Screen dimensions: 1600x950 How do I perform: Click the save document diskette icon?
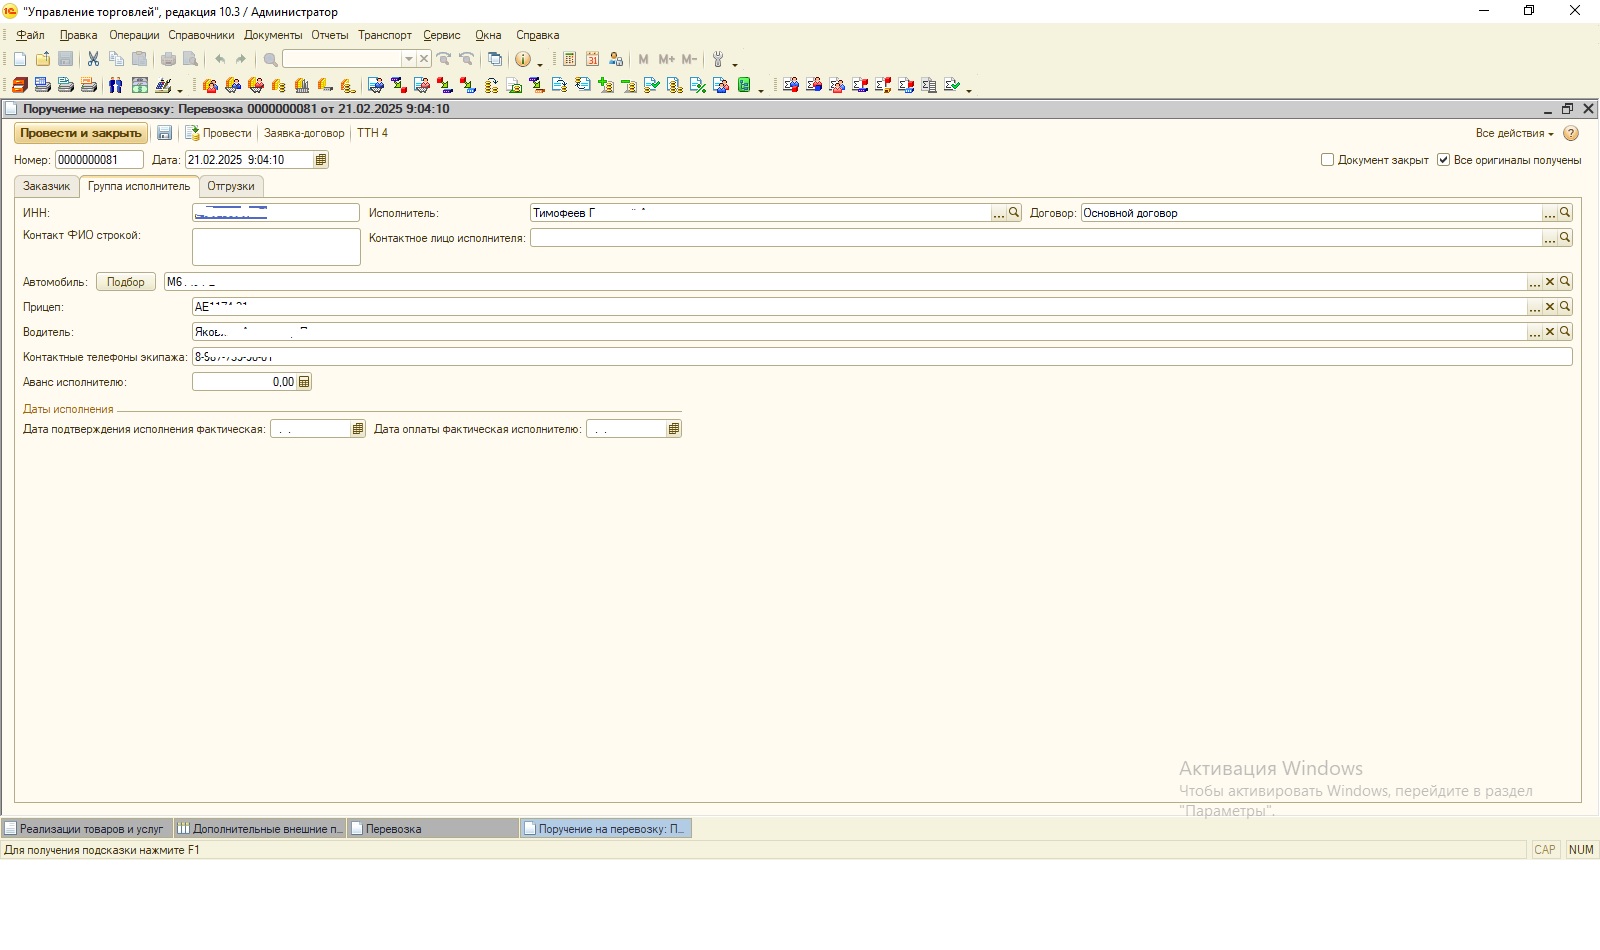click(165, 133)
